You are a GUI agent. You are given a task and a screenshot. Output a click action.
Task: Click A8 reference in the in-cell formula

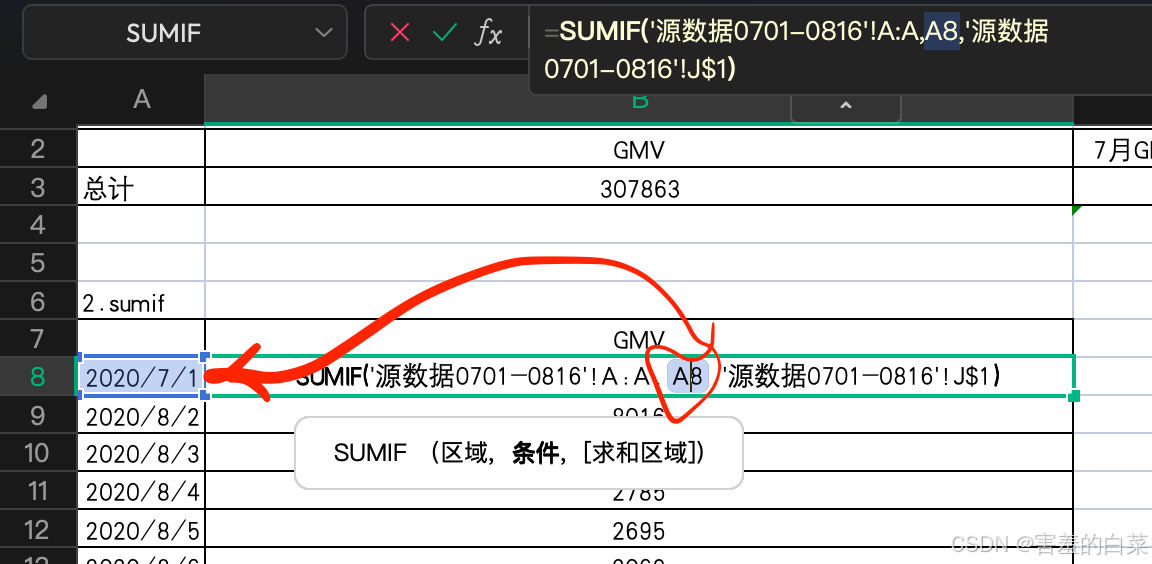click(x=688, y=377)
